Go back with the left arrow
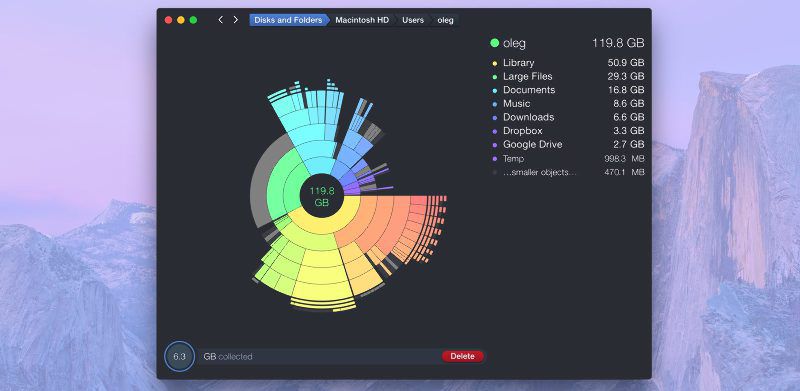Image resolution: width=800 pixels, height=391 pixels. click(220, 20)
